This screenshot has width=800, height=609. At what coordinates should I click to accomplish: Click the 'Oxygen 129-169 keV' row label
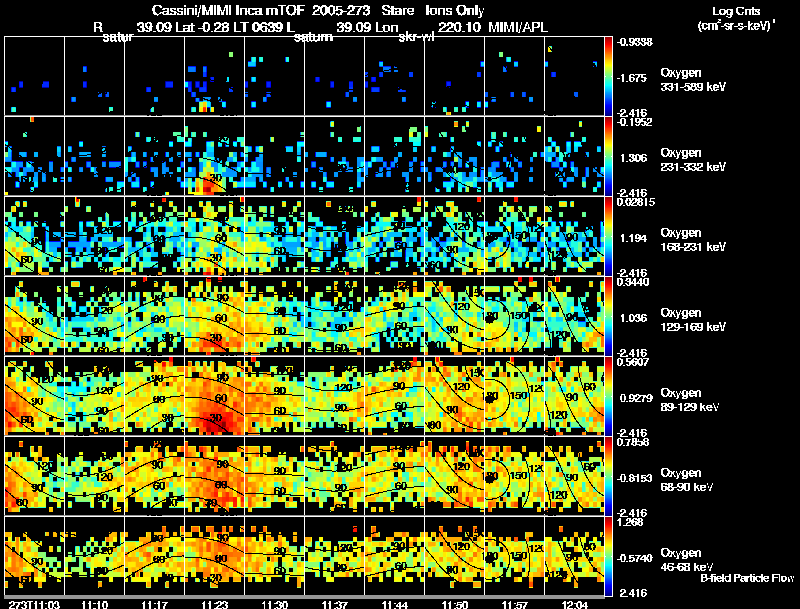(693, 320)
